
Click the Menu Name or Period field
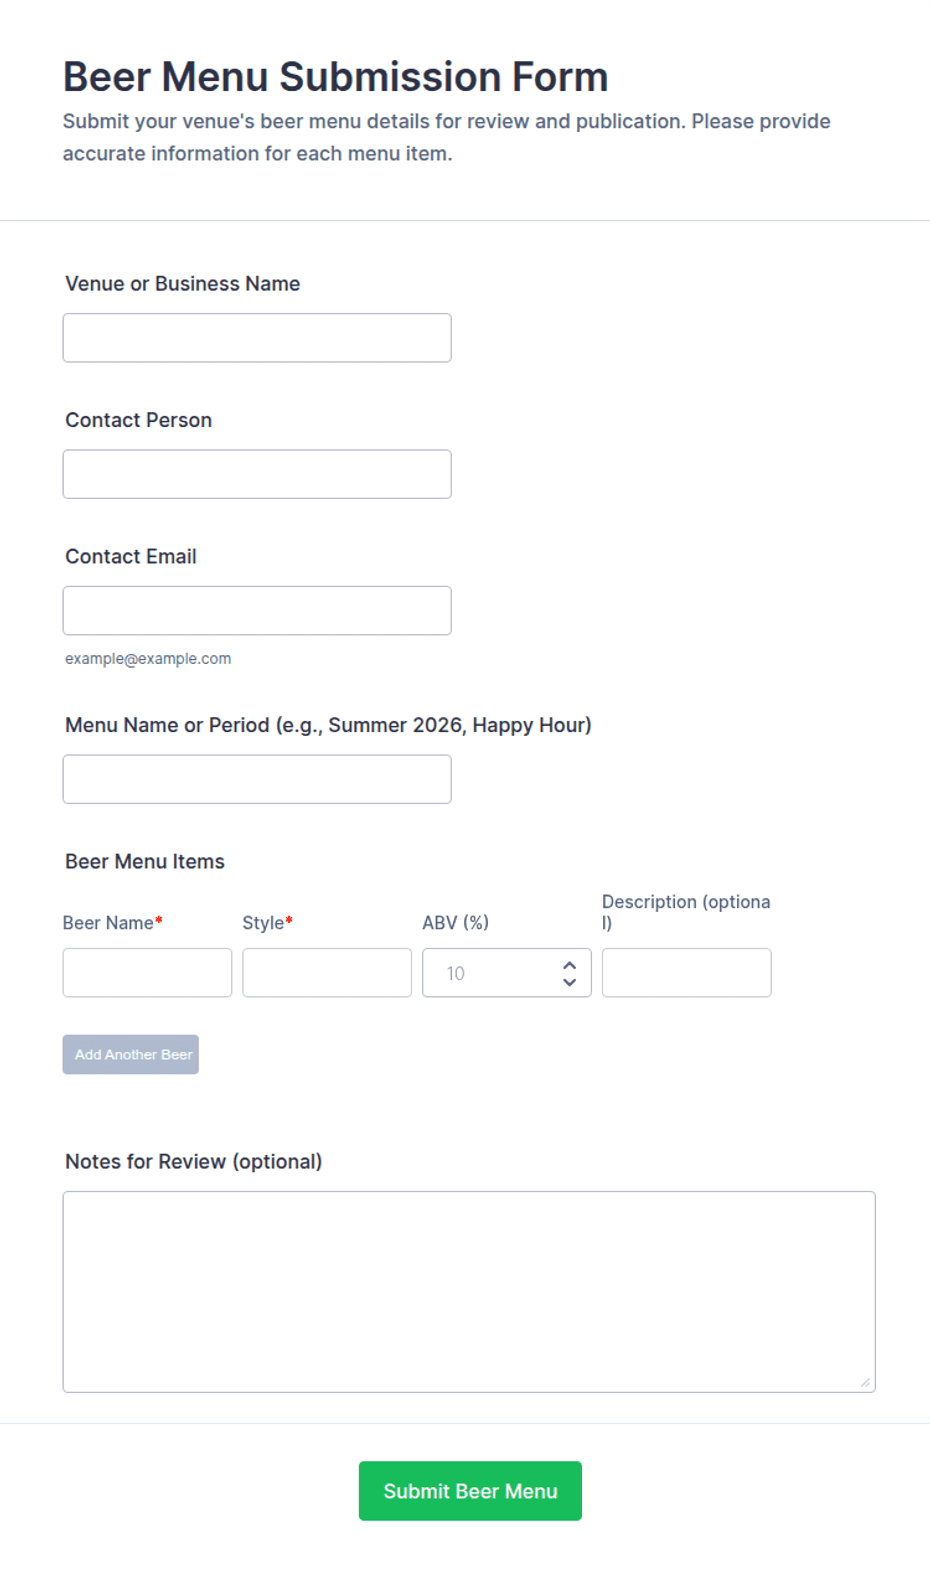(x=257, y=779)
